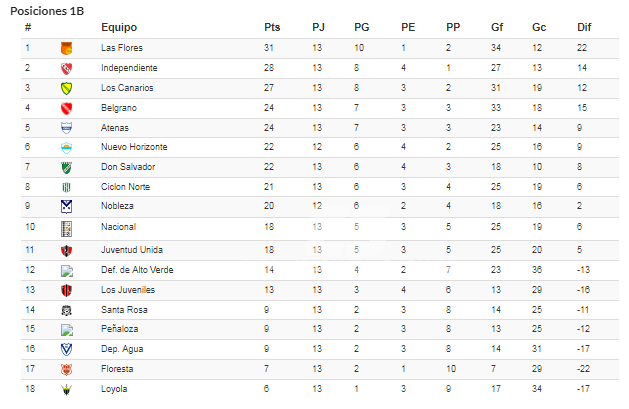Click the Independiente team crest icon

pos(66,69)
